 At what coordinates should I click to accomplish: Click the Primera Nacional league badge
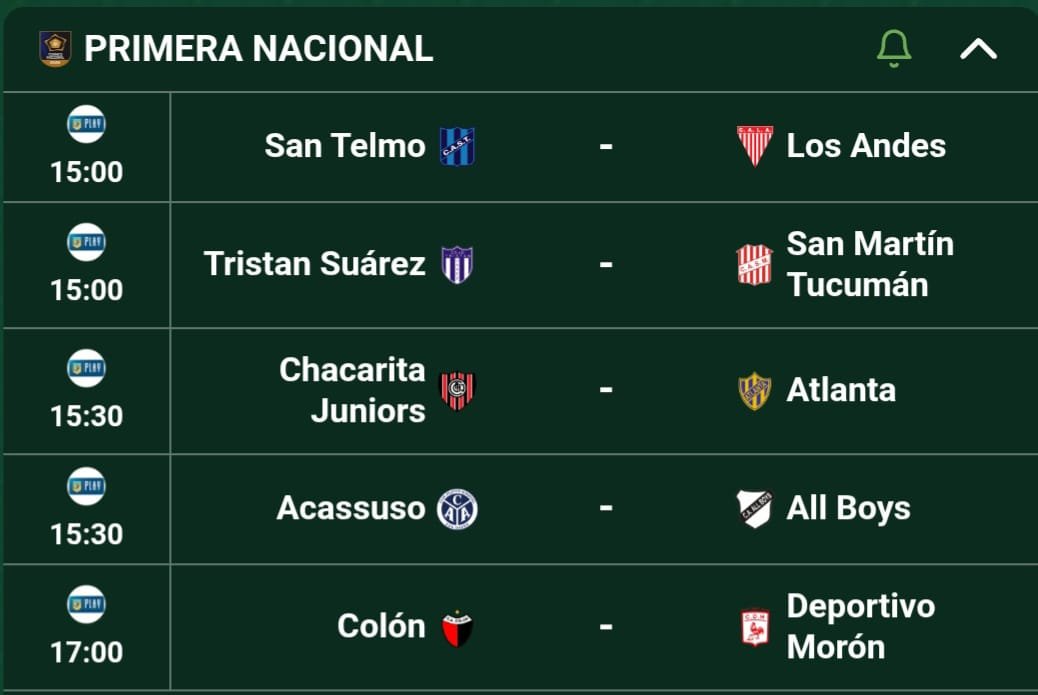click(55, 49)
